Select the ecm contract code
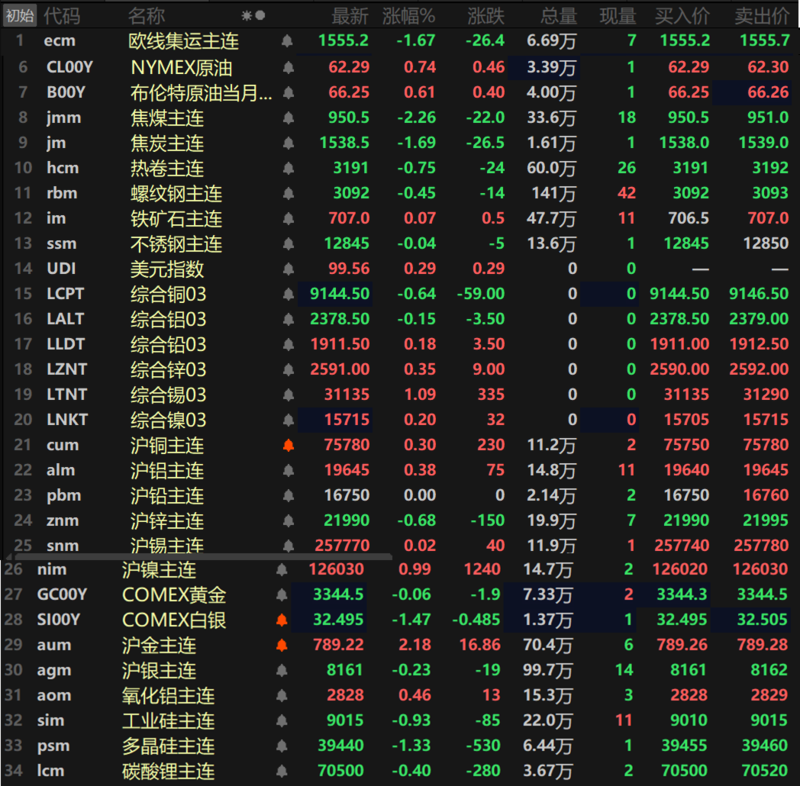Viewport: 800px width, 786px height. (60, 41)
